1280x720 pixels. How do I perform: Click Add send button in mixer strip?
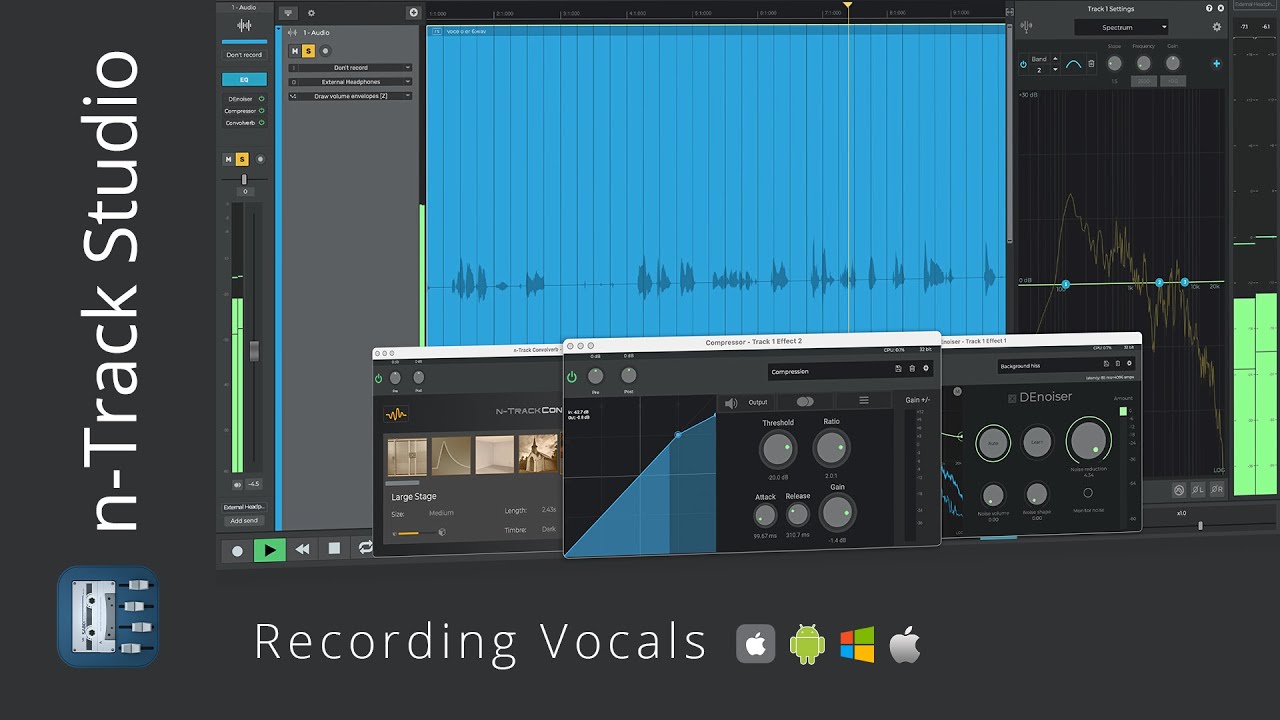244,521
